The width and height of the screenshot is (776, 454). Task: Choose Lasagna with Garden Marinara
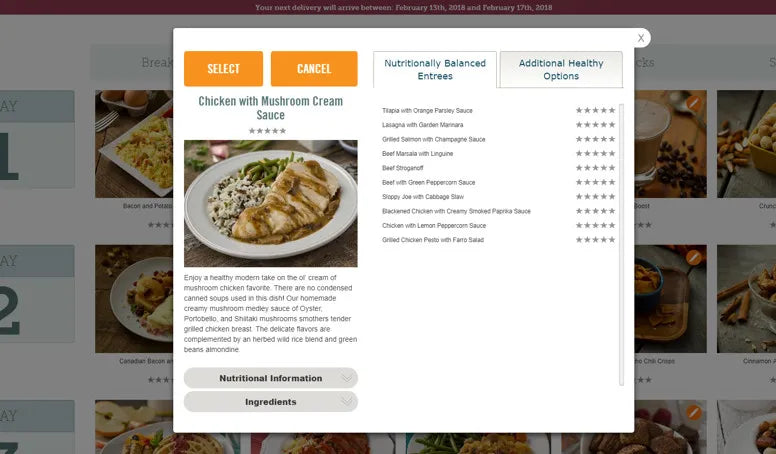pyautogui.click(x=423, y=125)
